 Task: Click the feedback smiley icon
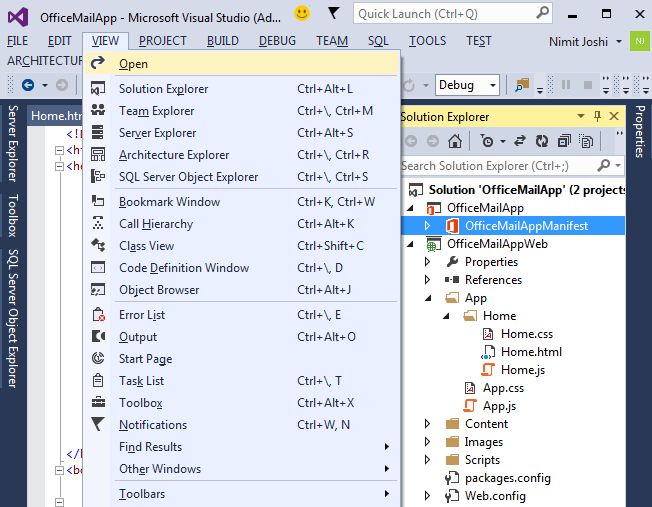click(302, 14)
